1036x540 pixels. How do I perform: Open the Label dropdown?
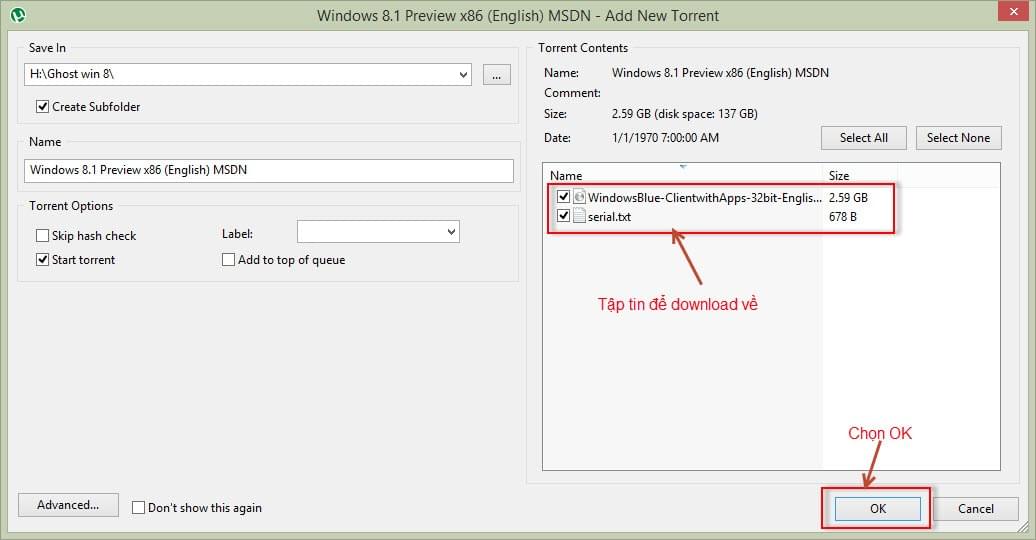point(451,232)
